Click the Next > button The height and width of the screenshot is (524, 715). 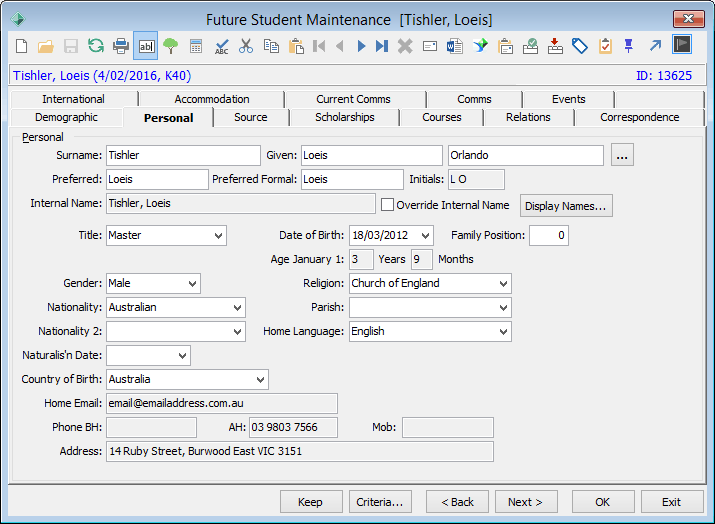526,502
